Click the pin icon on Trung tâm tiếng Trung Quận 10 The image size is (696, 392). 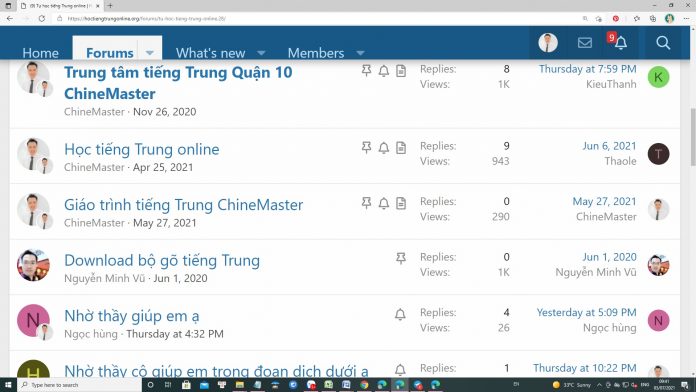click(x=366, y=70)
